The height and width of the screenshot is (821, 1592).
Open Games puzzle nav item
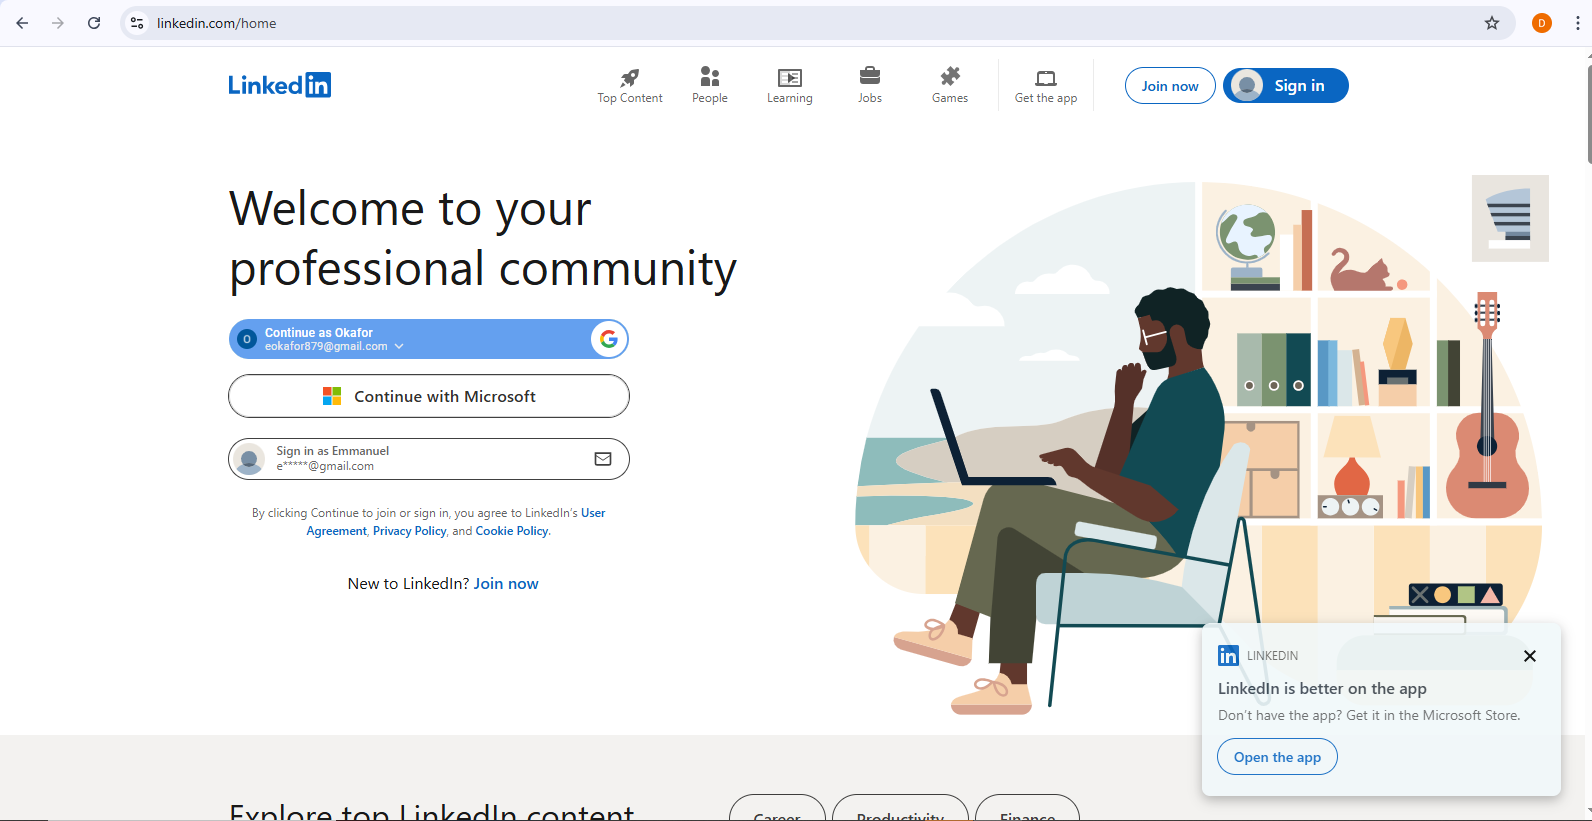950,86
